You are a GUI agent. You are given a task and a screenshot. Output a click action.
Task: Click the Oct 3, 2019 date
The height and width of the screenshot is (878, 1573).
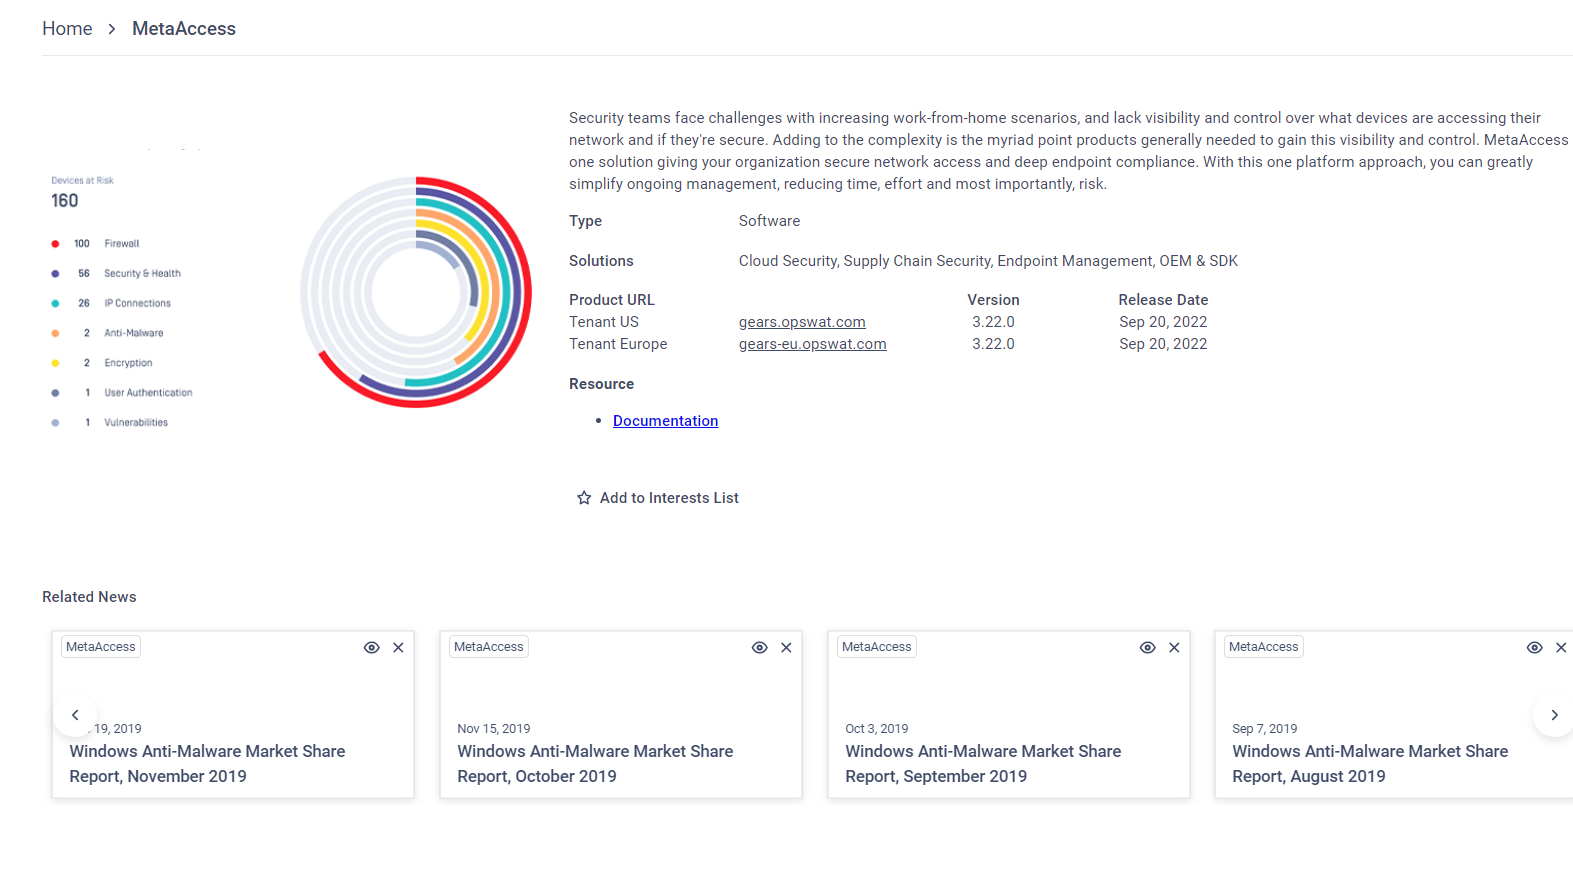coord(877,729)
